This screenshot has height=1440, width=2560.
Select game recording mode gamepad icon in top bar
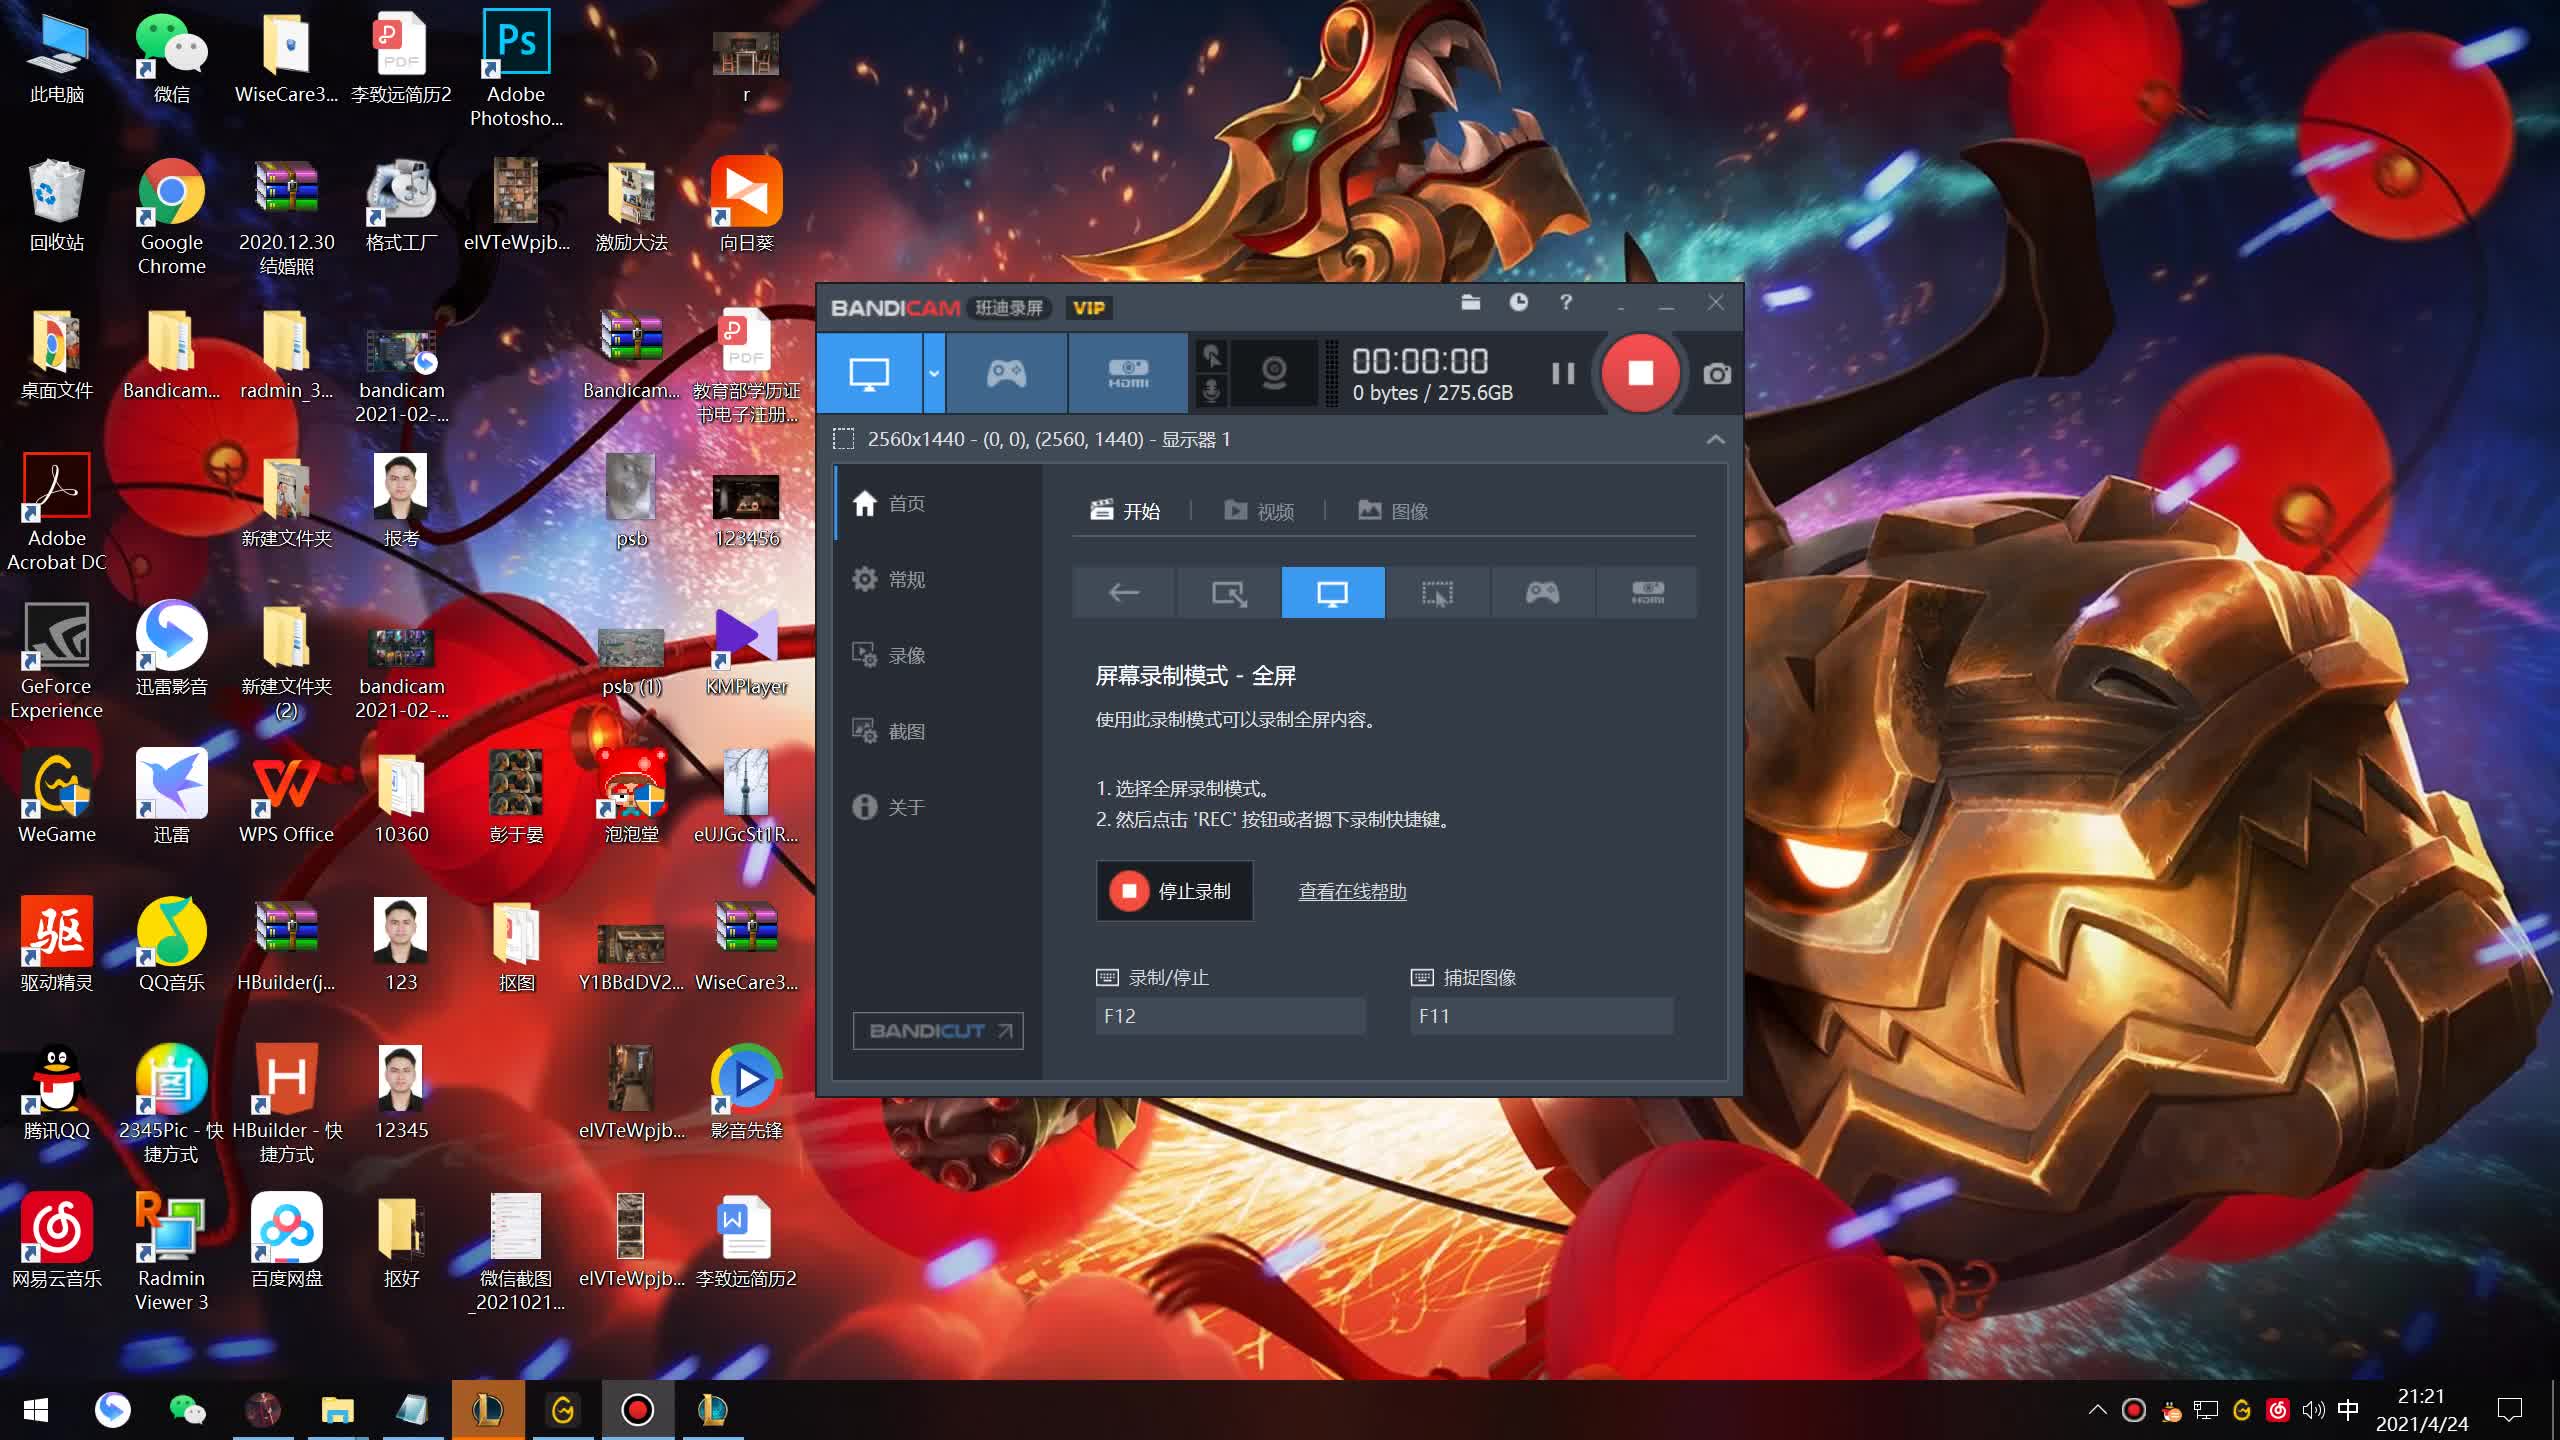[x=1006, y=373]
